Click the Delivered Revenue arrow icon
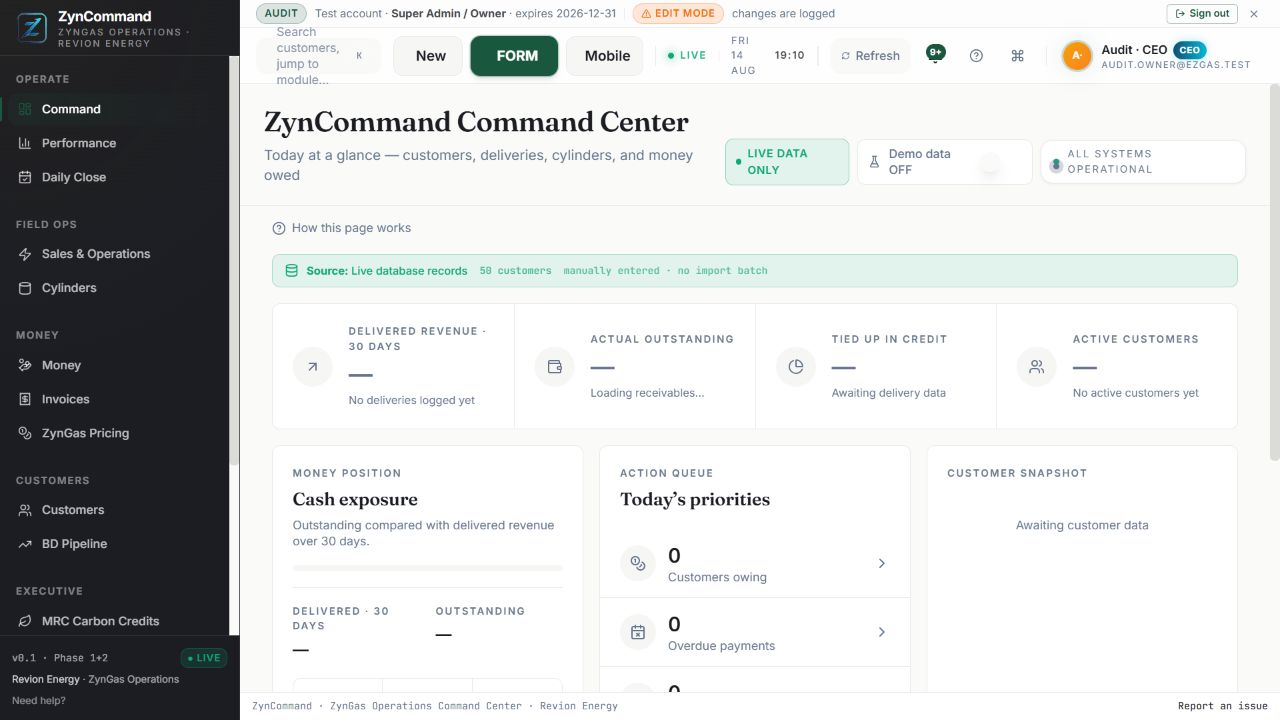The image size is (1280, 720). click(312, 367)
